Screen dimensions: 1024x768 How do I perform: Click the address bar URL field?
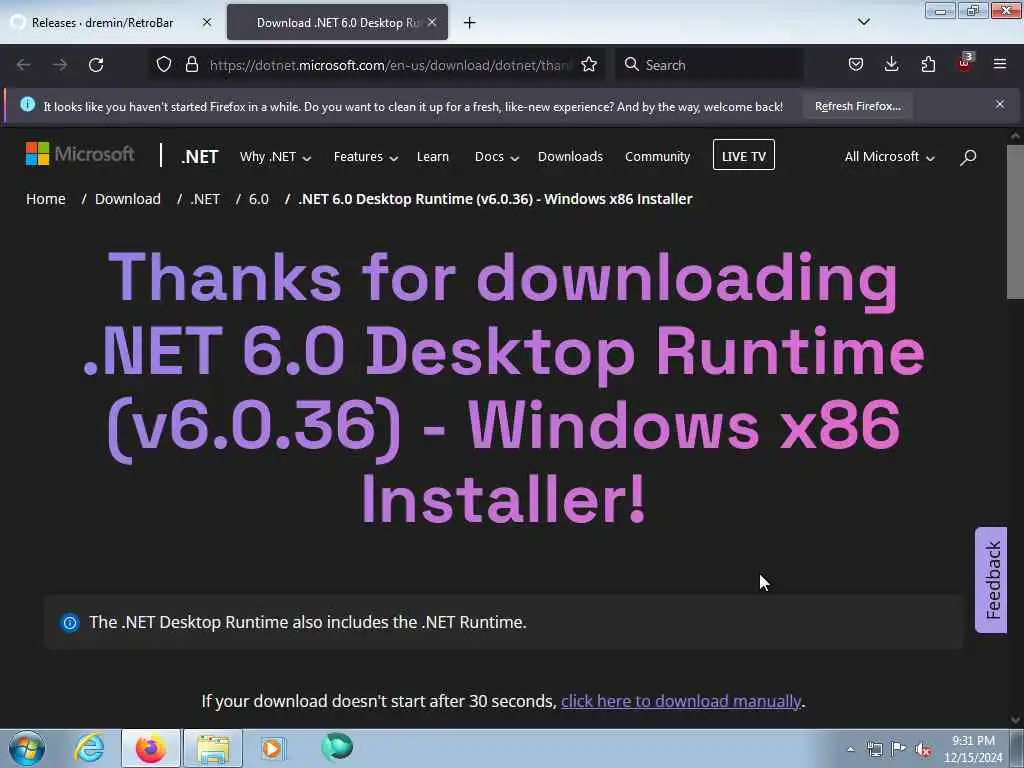[390, 65]
